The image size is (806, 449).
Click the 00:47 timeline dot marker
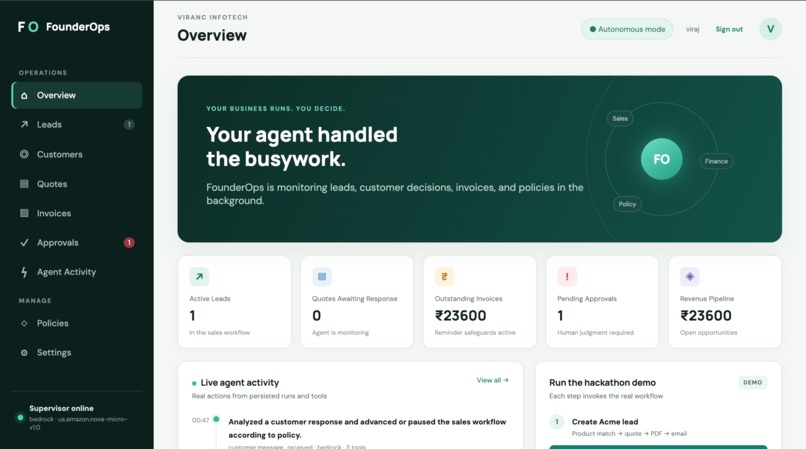tap(216, 419)
